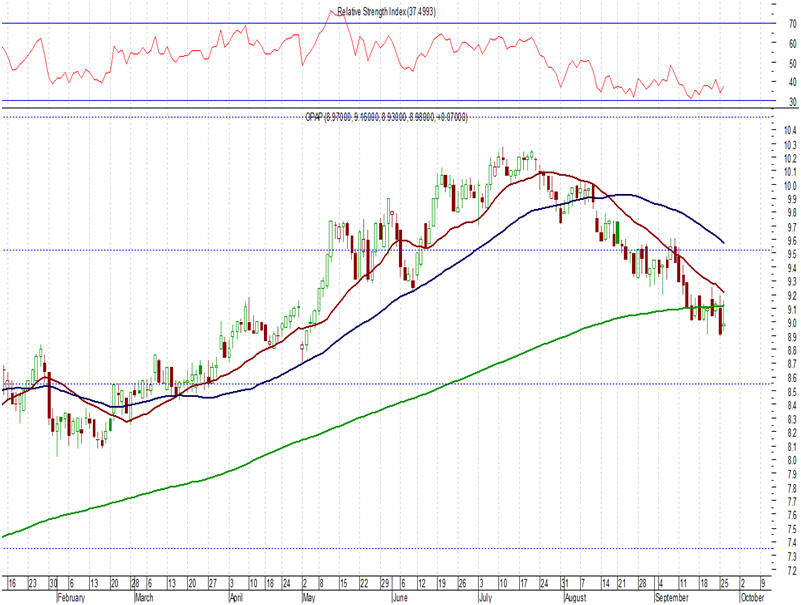Click the 10.1 price axis label
This screenshot has height=605, width=801.
[x=791, y=172]
